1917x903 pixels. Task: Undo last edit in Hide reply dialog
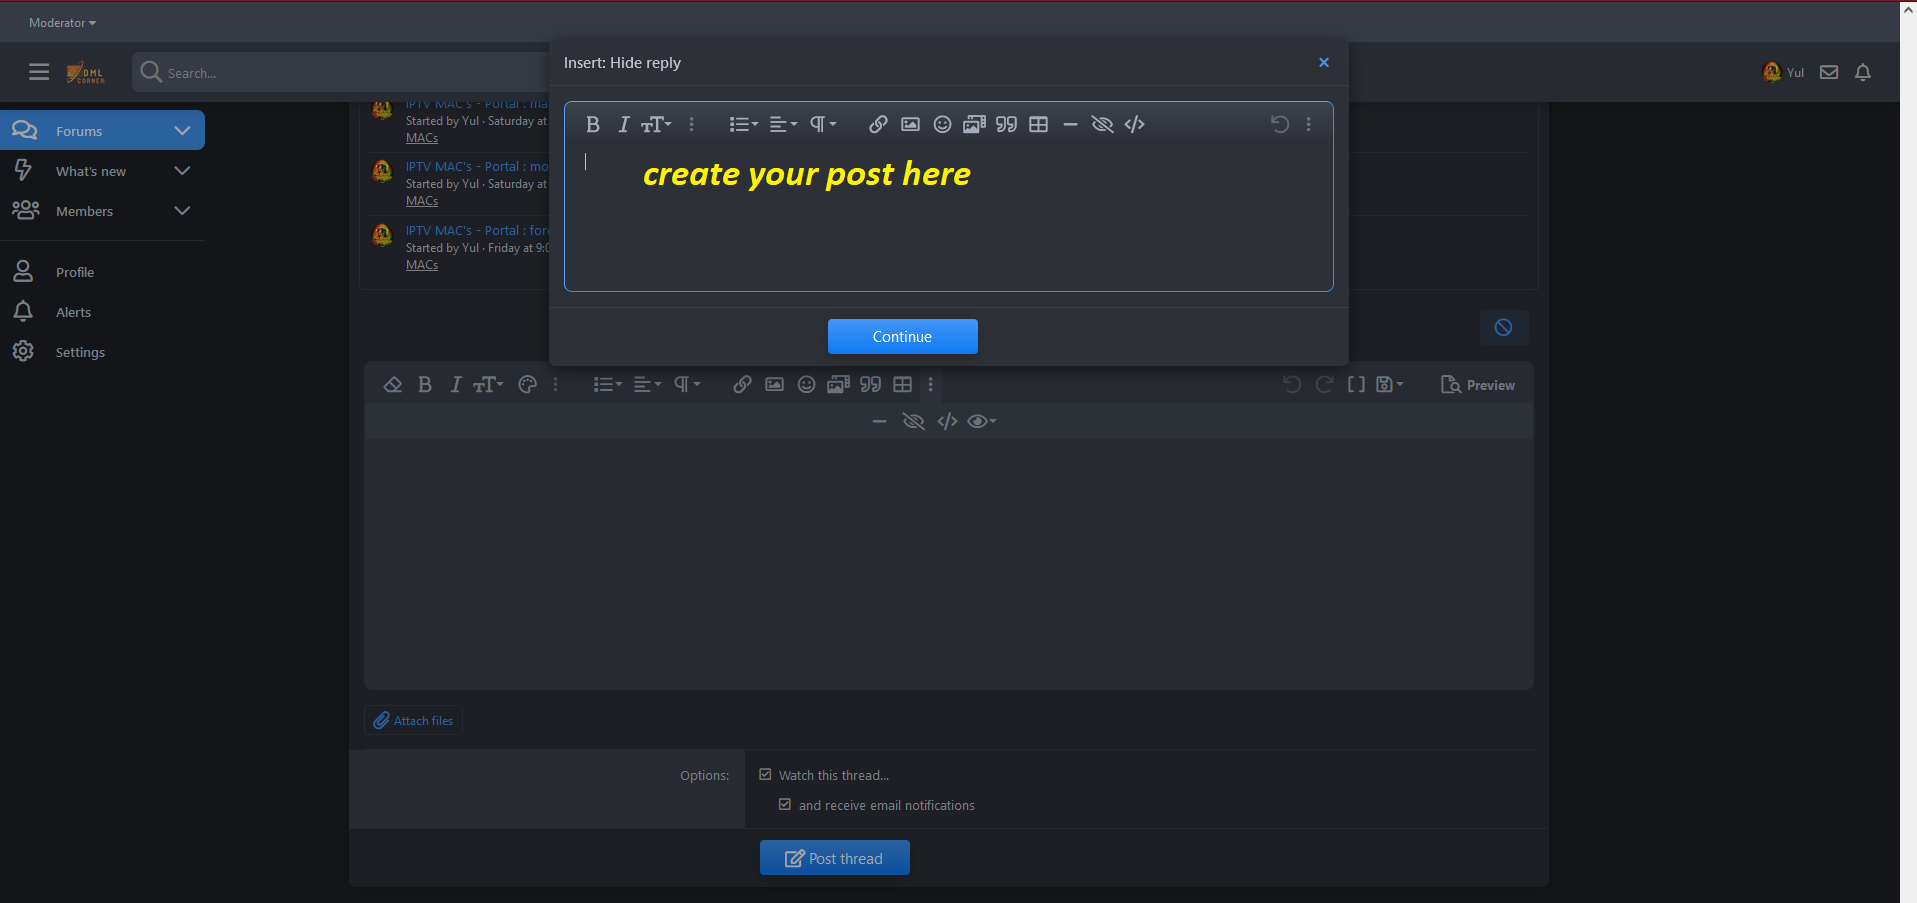click(1279, 124)
